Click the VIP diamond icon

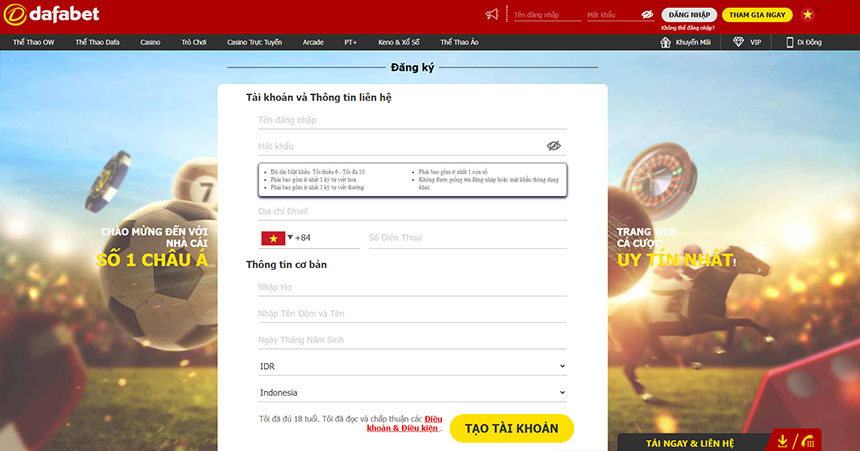coord(738,43)
